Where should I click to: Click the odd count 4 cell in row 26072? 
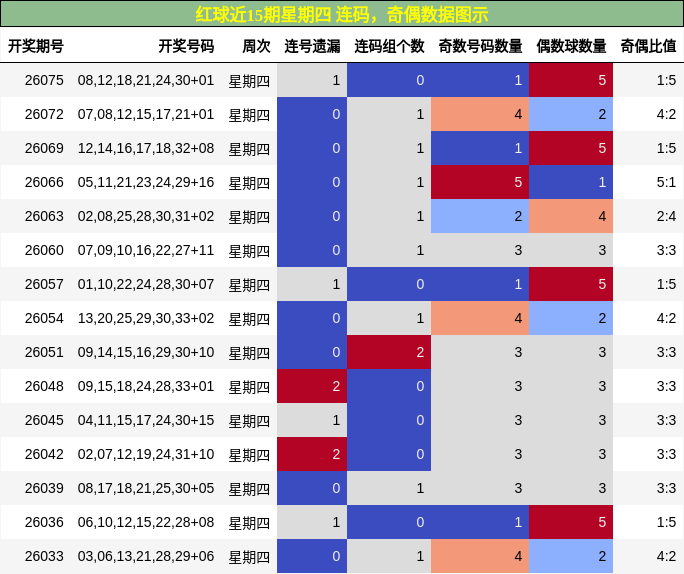pos(480,114)
